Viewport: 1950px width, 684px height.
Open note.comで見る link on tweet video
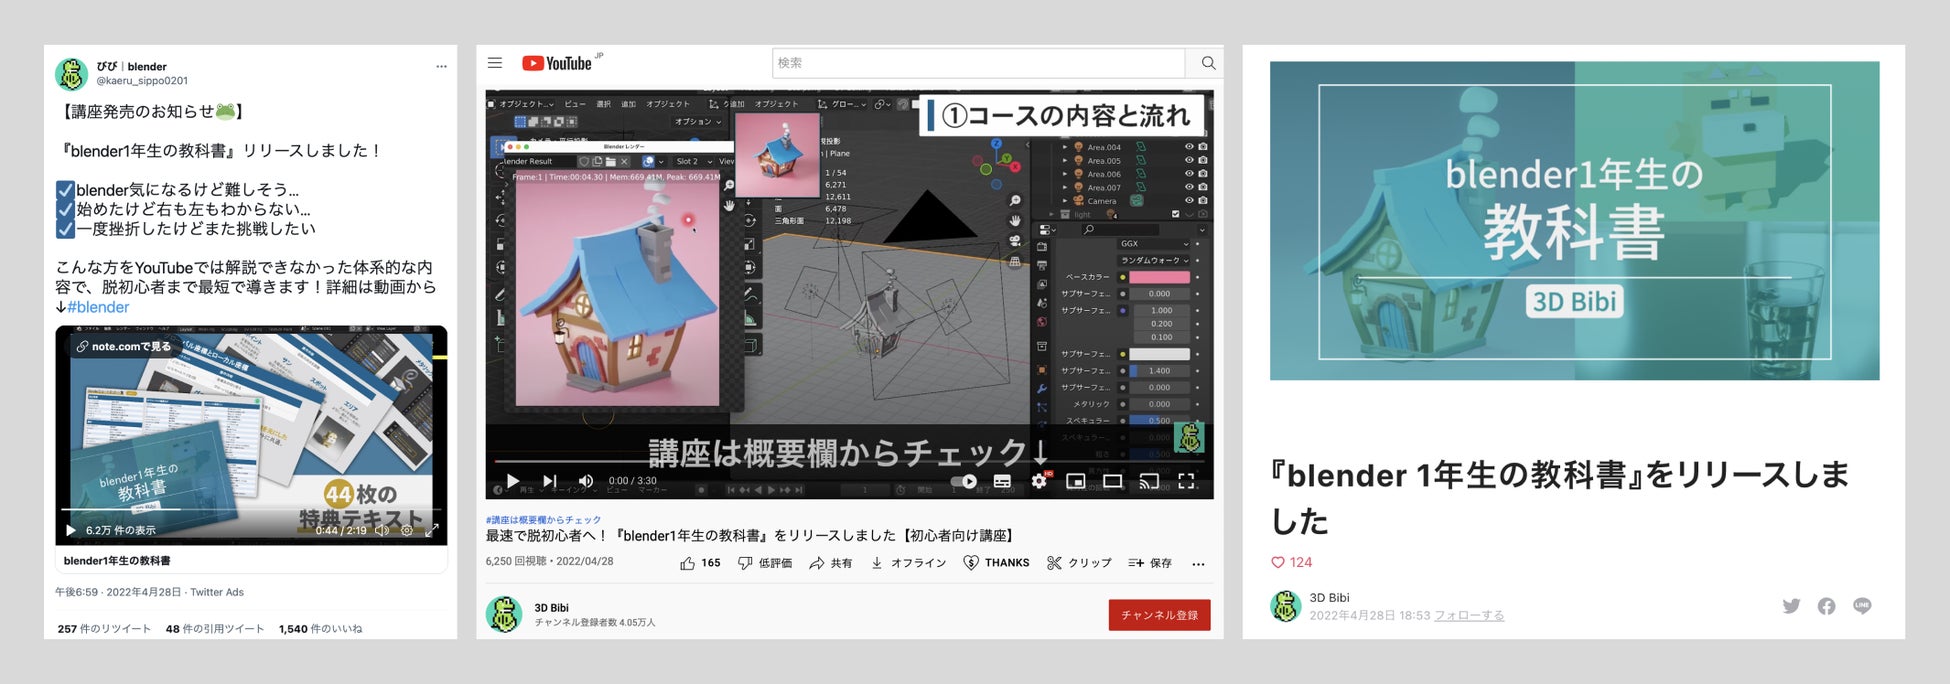coord(124,346)
